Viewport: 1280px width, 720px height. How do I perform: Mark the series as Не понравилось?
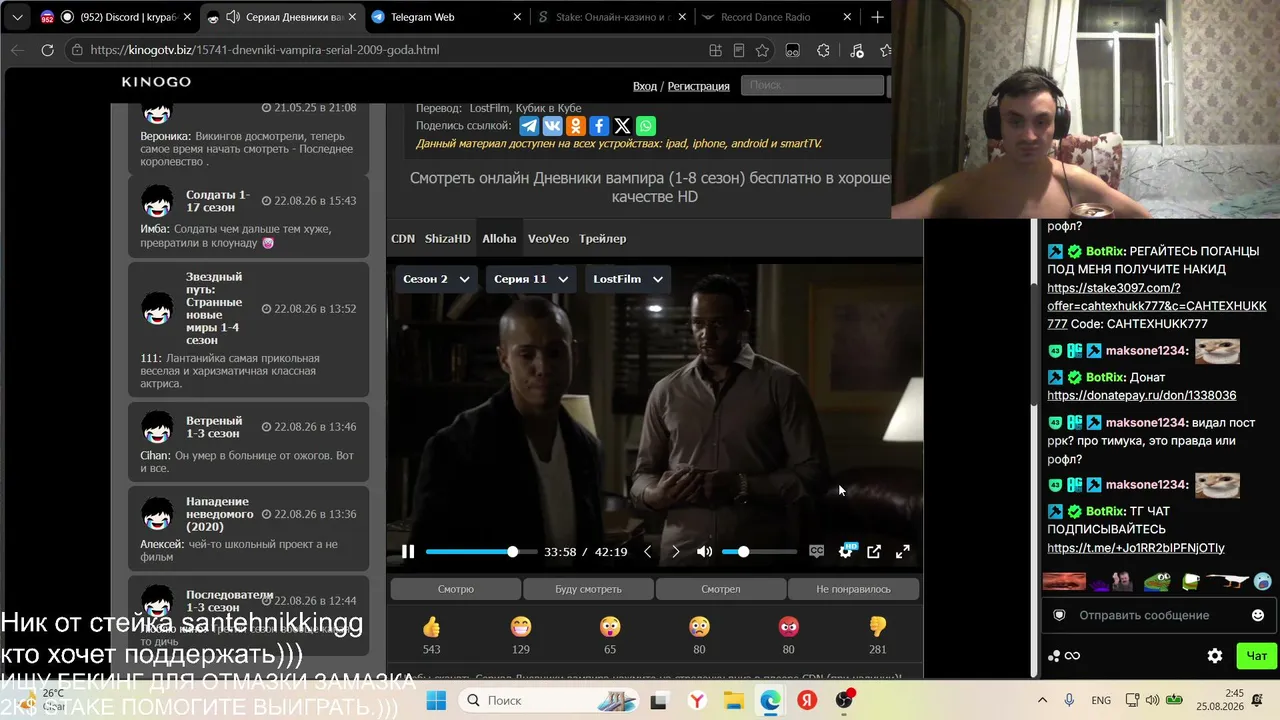[x=853, y=589]
